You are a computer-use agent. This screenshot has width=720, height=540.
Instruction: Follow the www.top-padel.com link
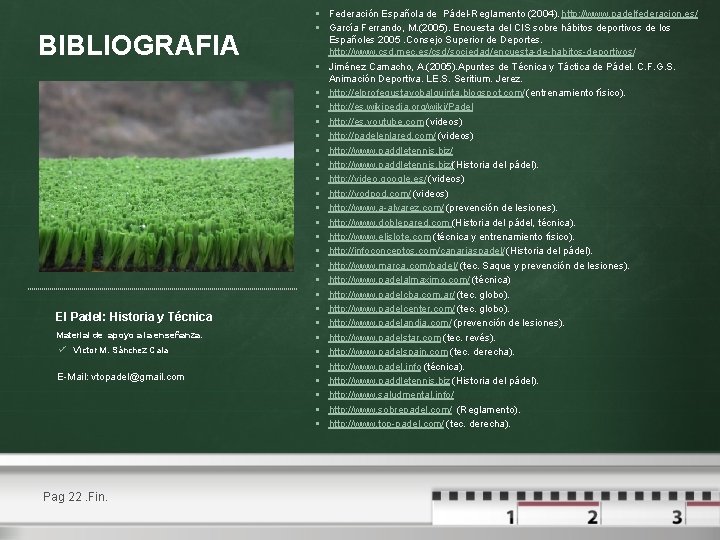tap(387, 424)
